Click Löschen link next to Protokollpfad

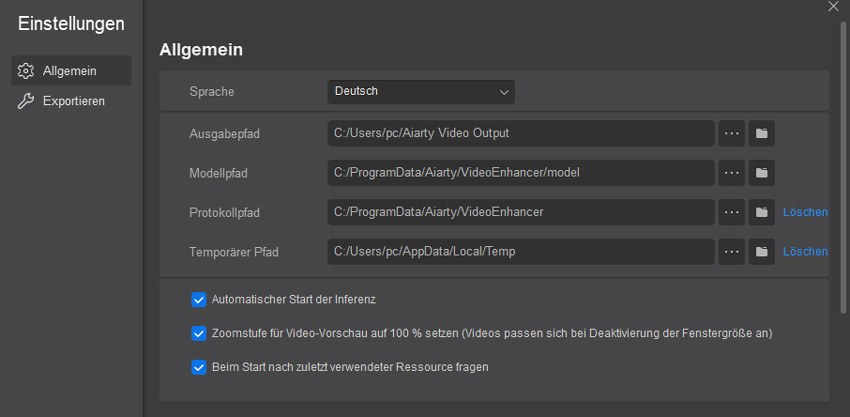pos(805,212)
